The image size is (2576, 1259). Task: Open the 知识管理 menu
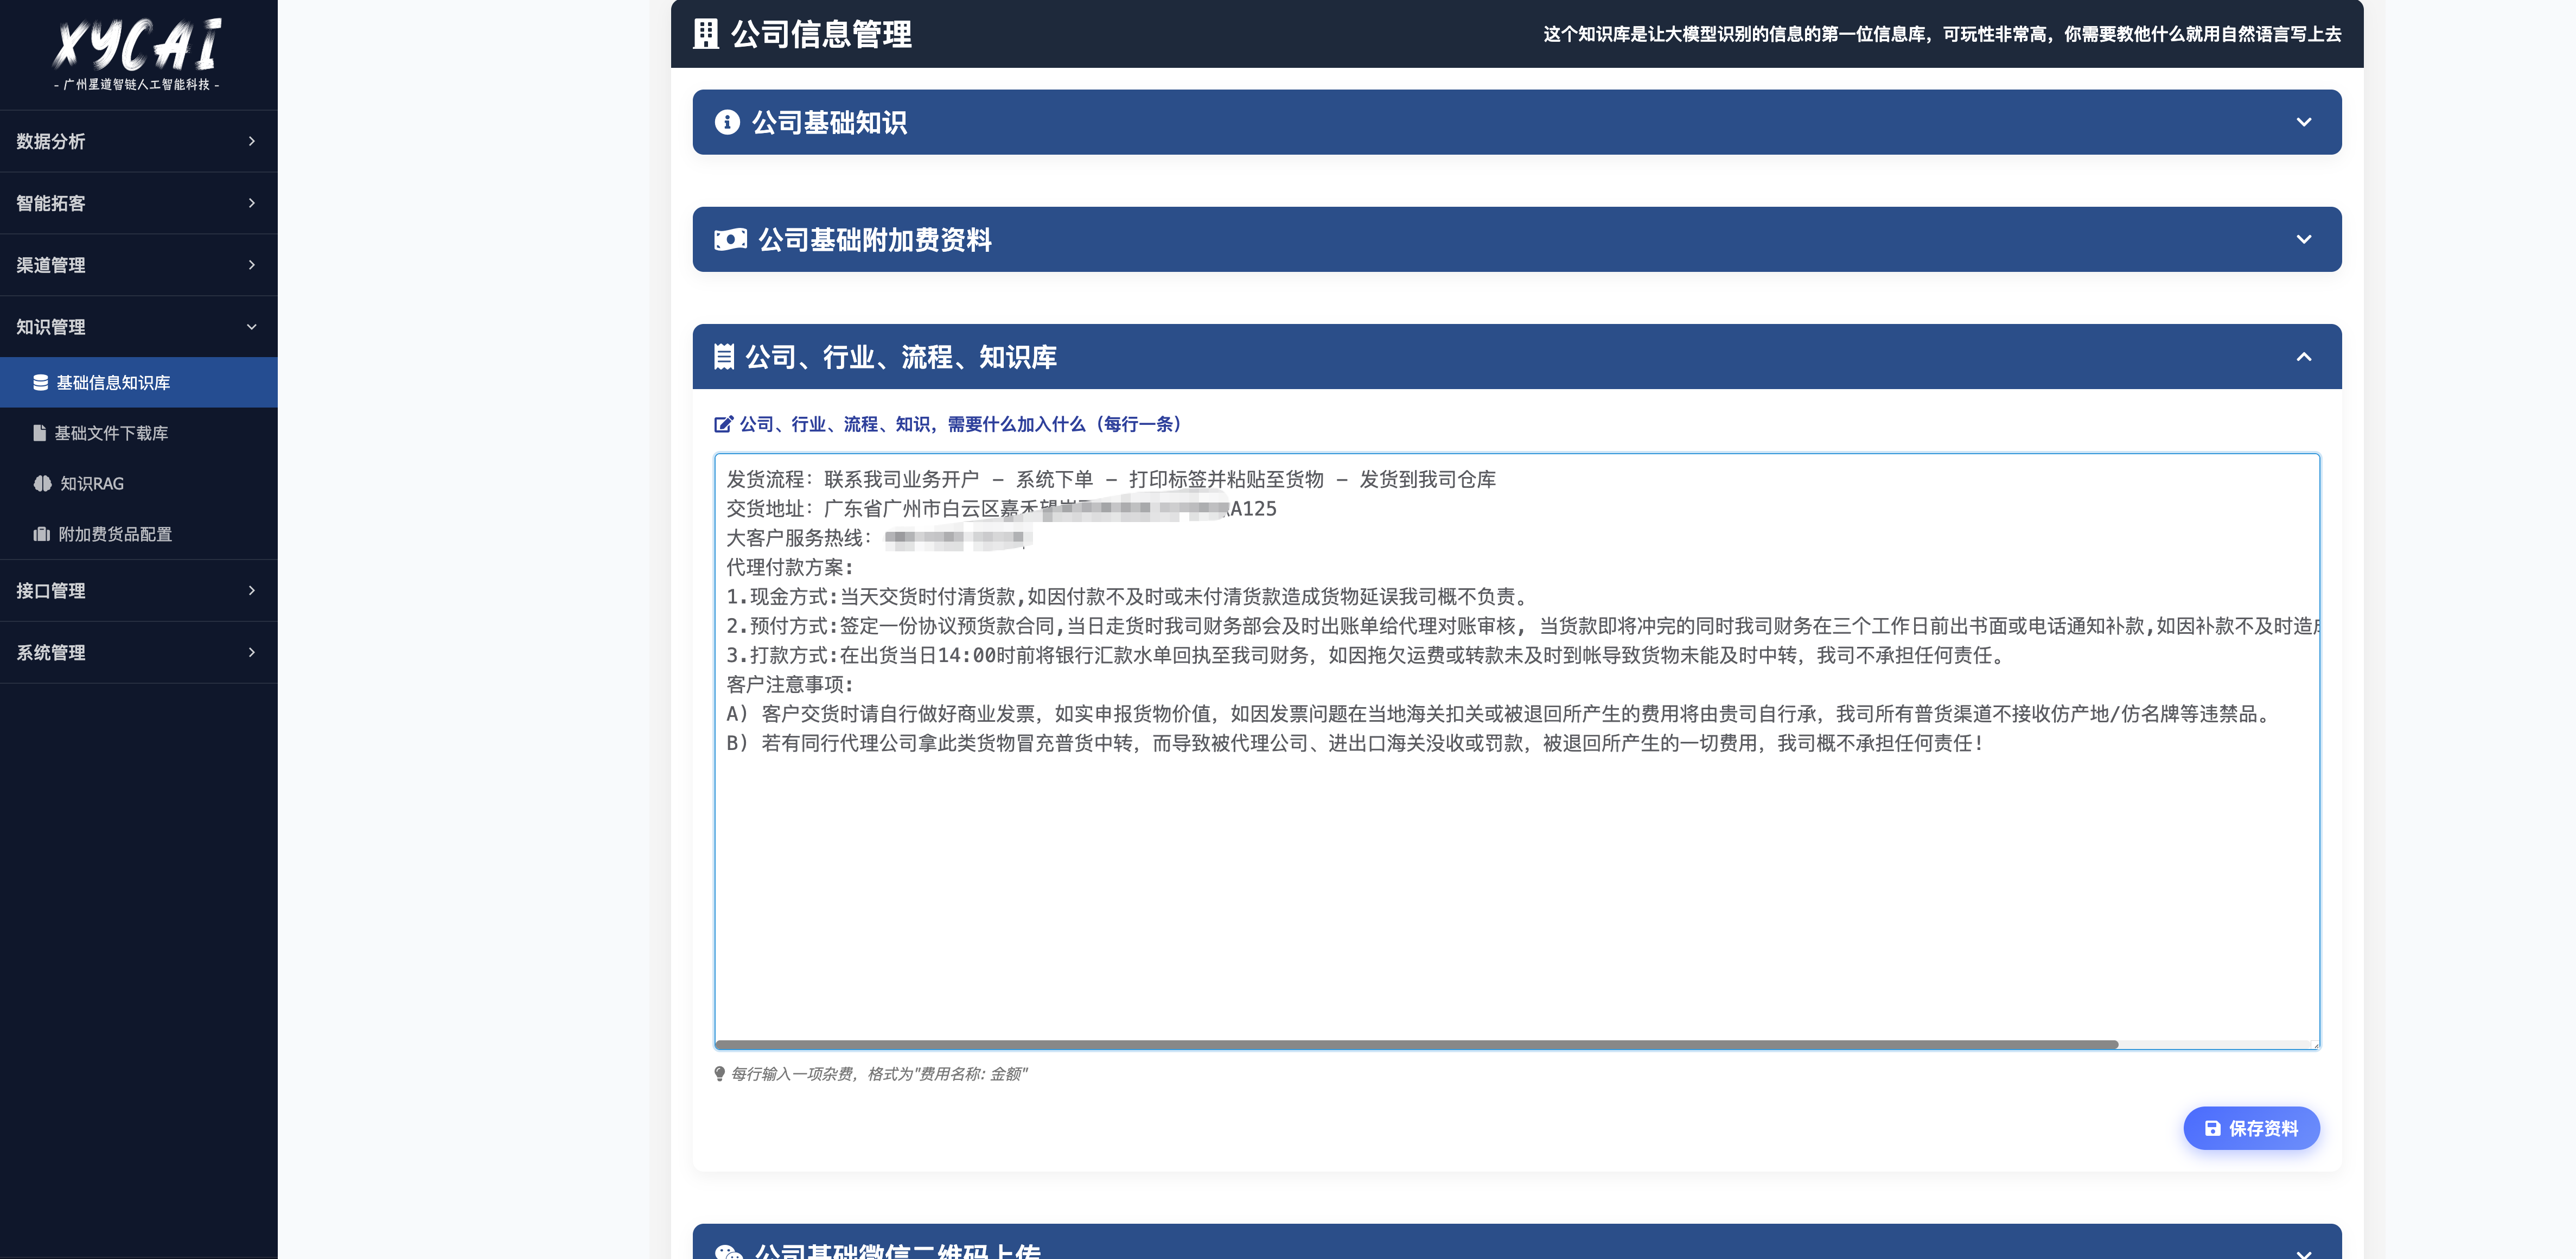click(x=138, y=327)
